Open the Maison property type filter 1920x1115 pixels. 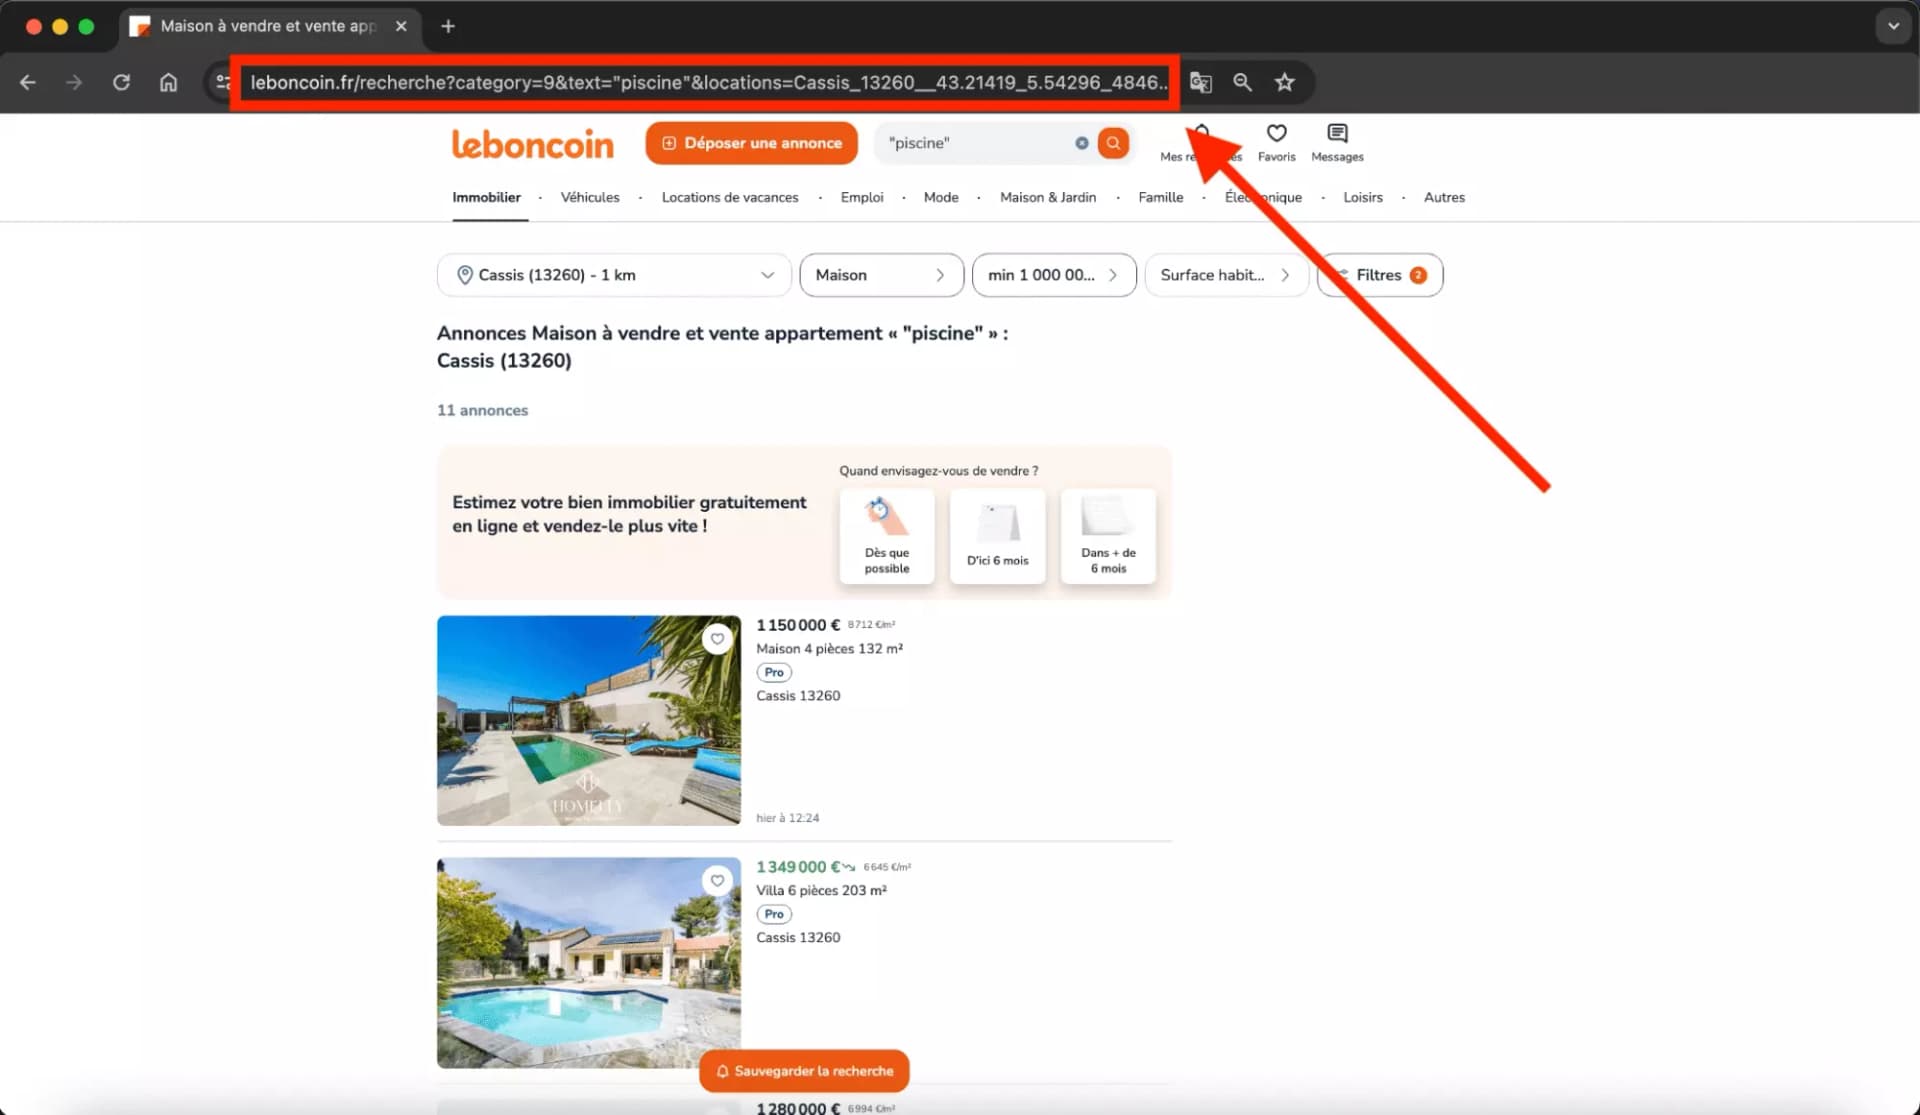881,275
